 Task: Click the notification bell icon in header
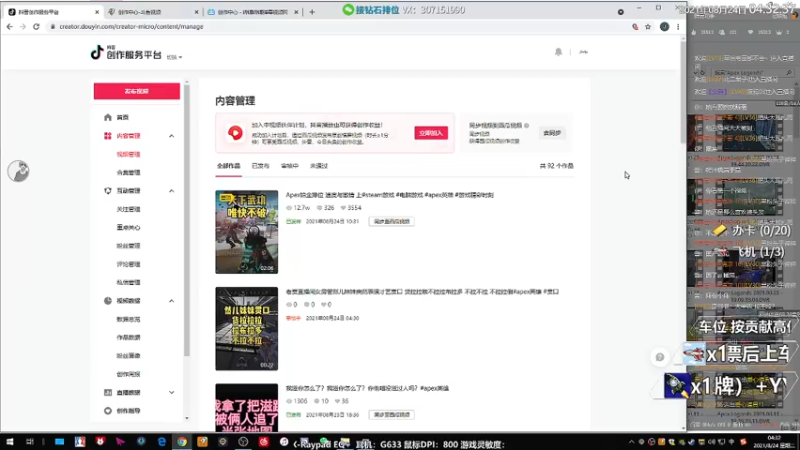point(559,52)
